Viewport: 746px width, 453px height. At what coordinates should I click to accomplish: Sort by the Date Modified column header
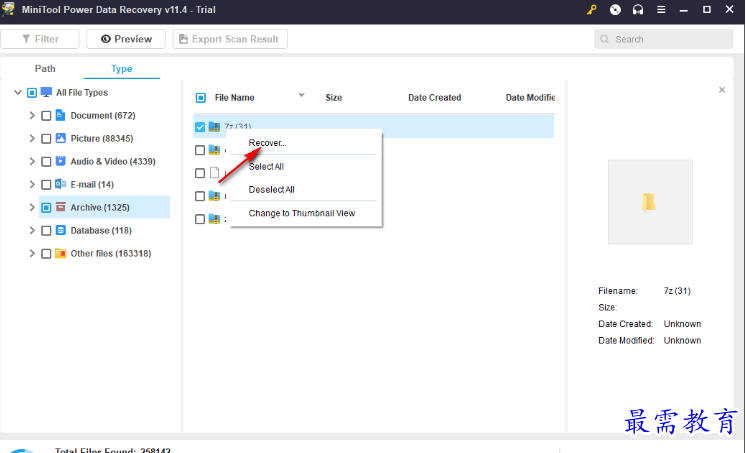tap(530, 98)
